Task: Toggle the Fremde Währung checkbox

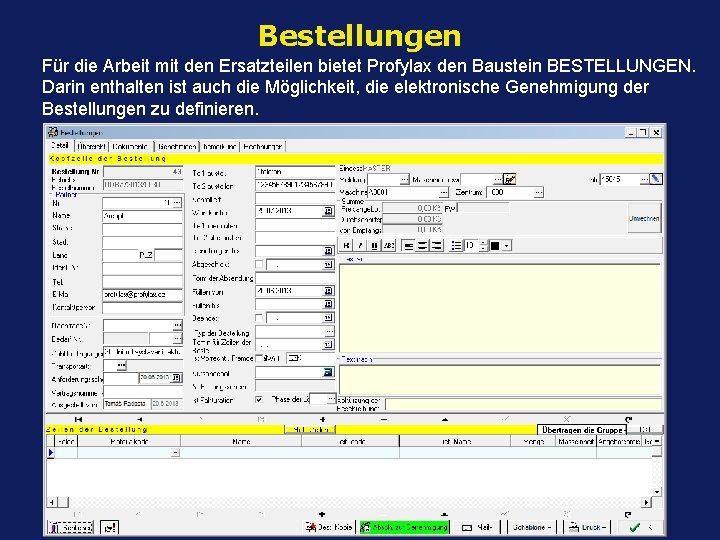Action: click(259, 358)
